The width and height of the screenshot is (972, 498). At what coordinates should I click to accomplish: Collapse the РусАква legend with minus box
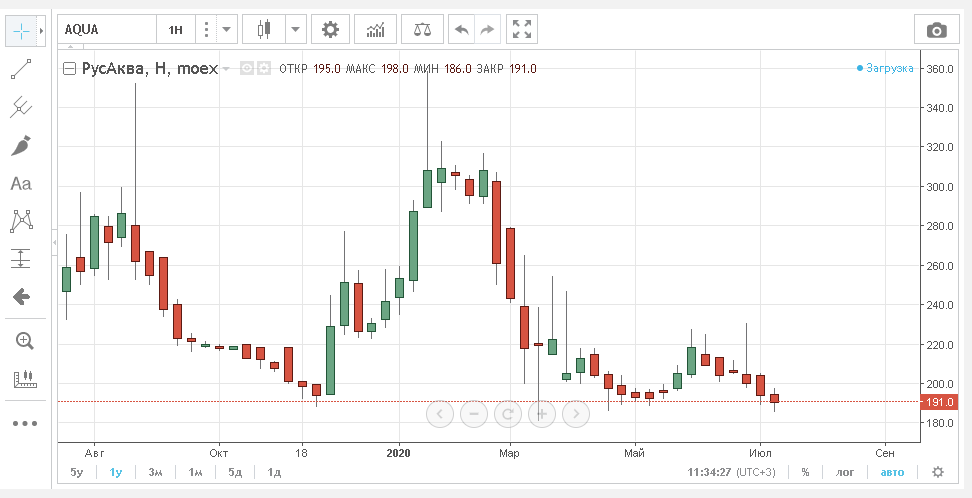tap(69, 68)
